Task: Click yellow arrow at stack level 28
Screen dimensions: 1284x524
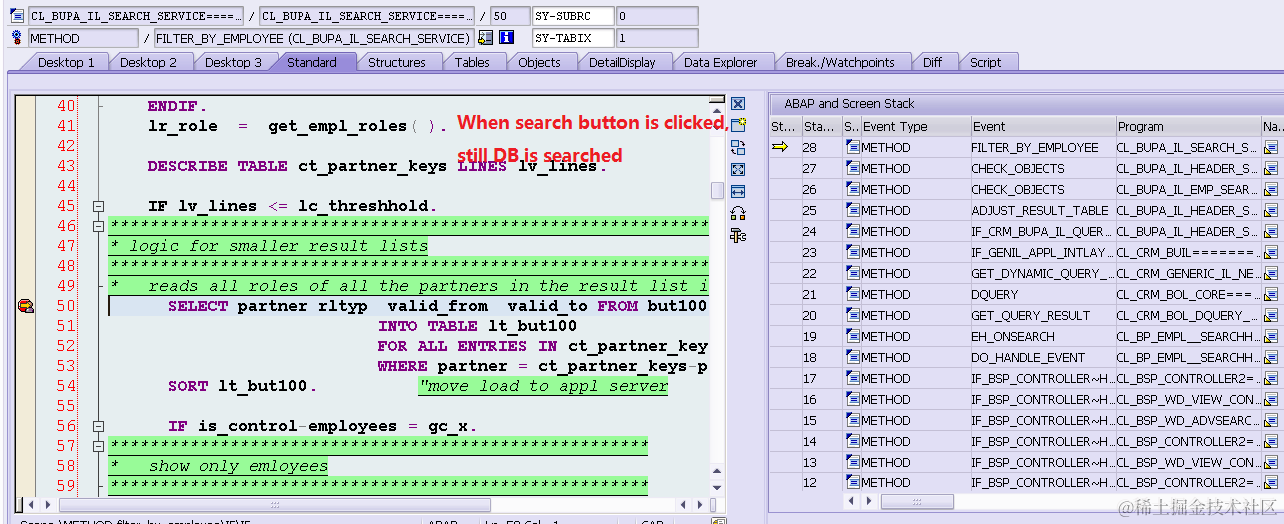Action: pyautogui.click(x=781, y=147)
